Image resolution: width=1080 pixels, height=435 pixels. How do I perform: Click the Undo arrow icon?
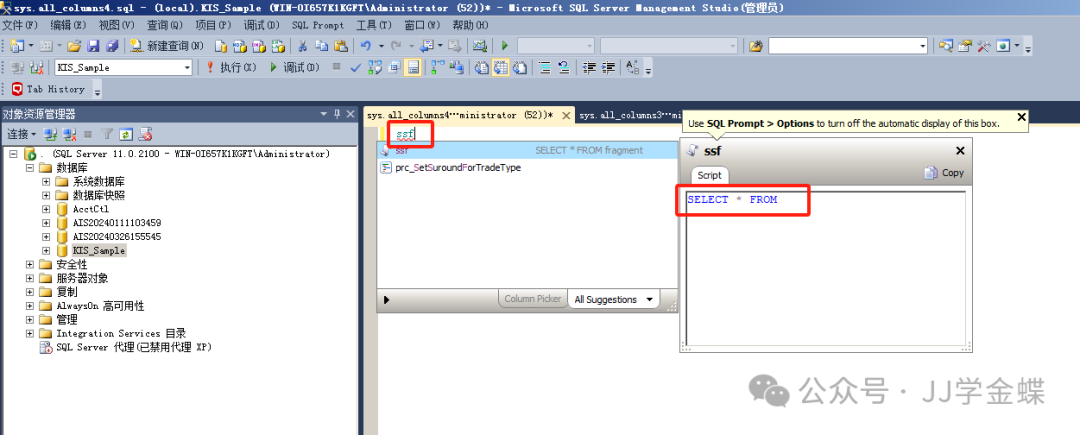tap(366, 46)
